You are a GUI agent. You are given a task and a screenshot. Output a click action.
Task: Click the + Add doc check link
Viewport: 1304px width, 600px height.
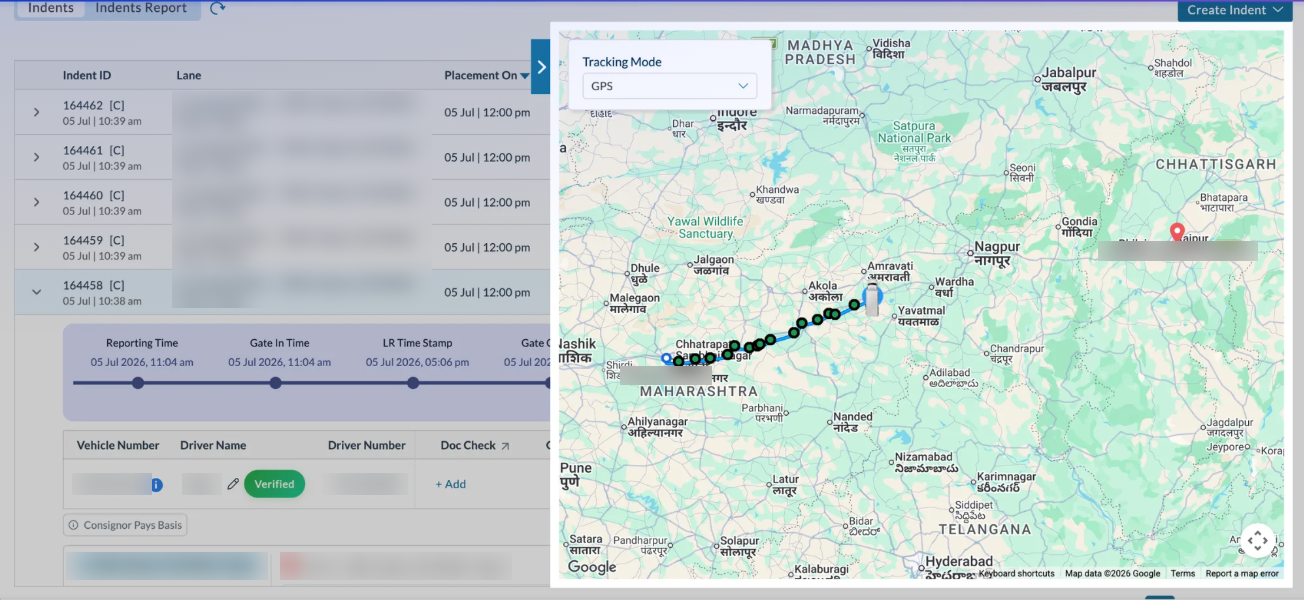pos(451,484)
